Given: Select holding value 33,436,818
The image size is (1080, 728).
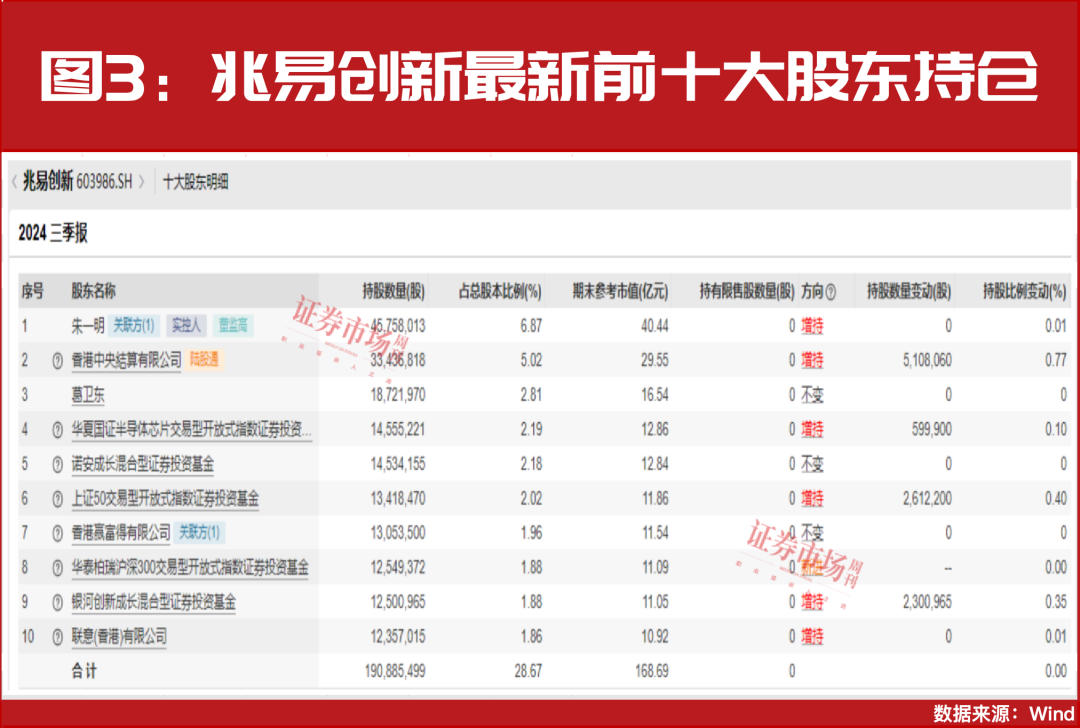Looking at the screenshot, I should click(x=398, y=360).
